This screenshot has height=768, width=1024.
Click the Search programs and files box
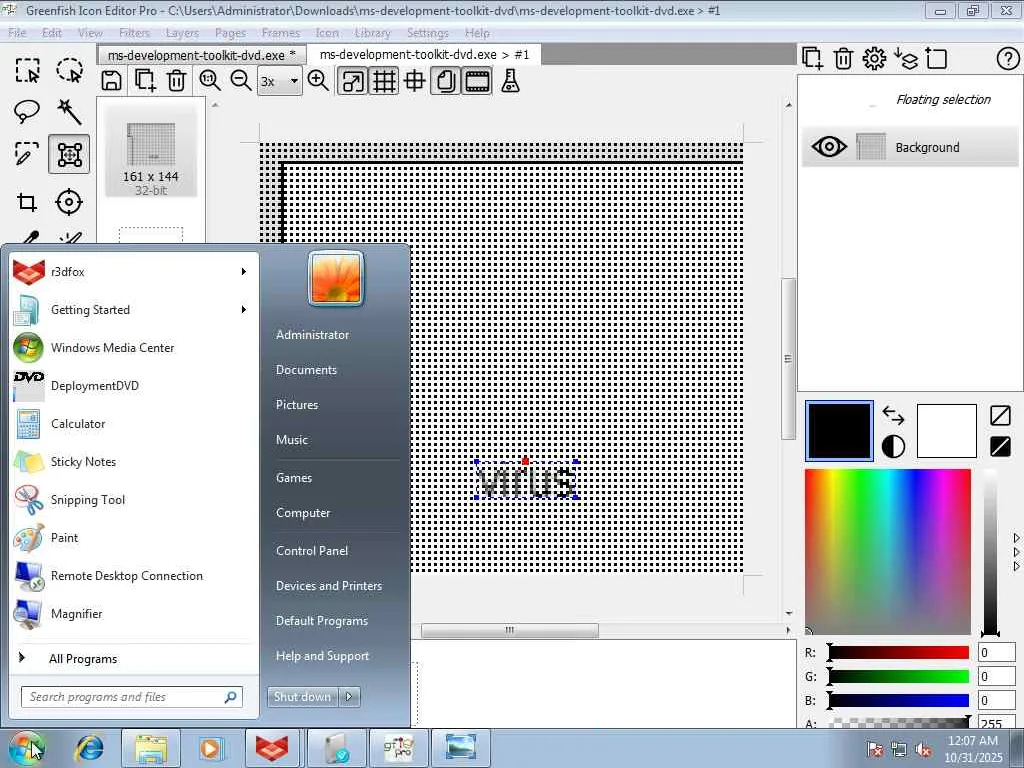[132, 697]
